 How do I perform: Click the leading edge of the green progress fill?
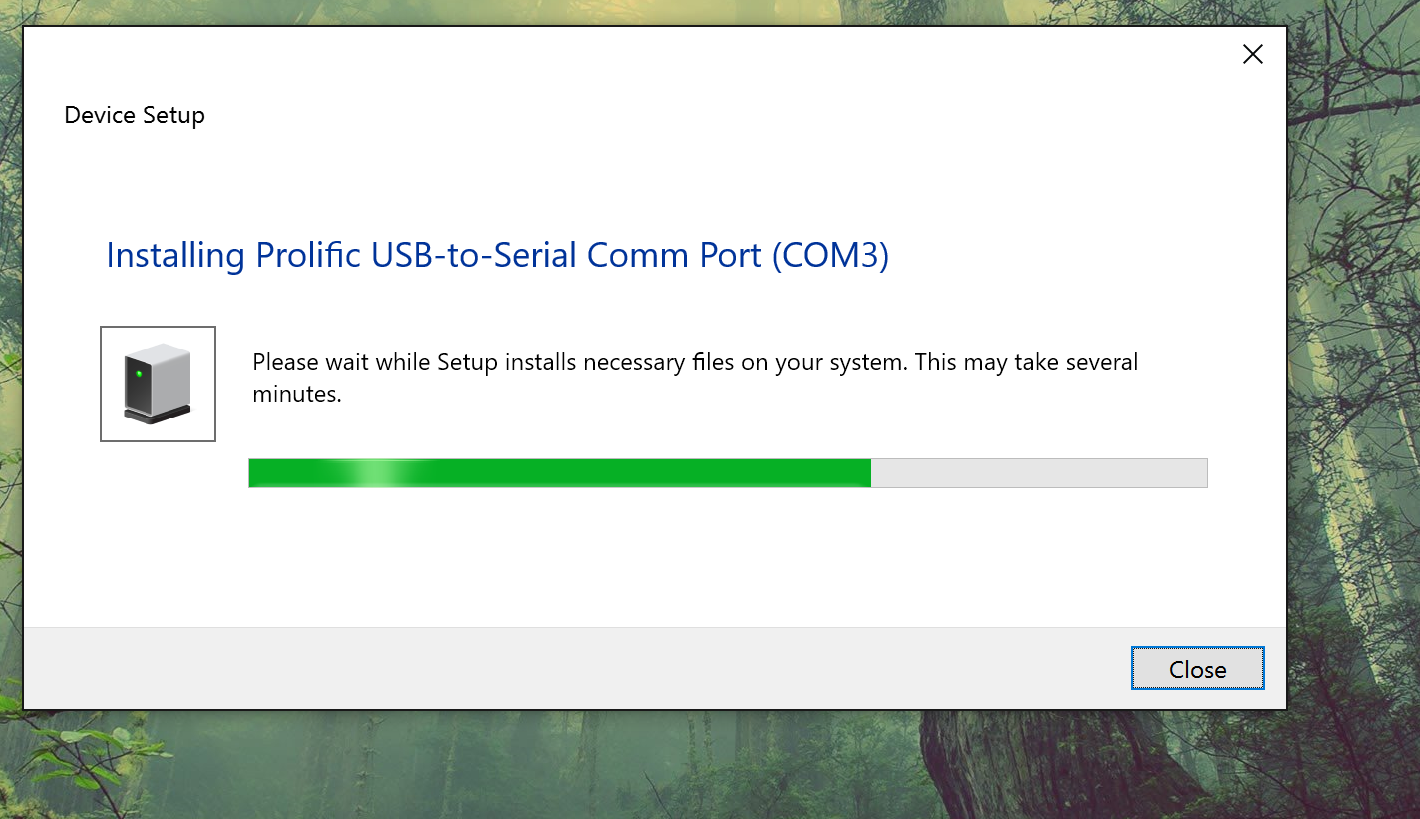pos(867,473)
